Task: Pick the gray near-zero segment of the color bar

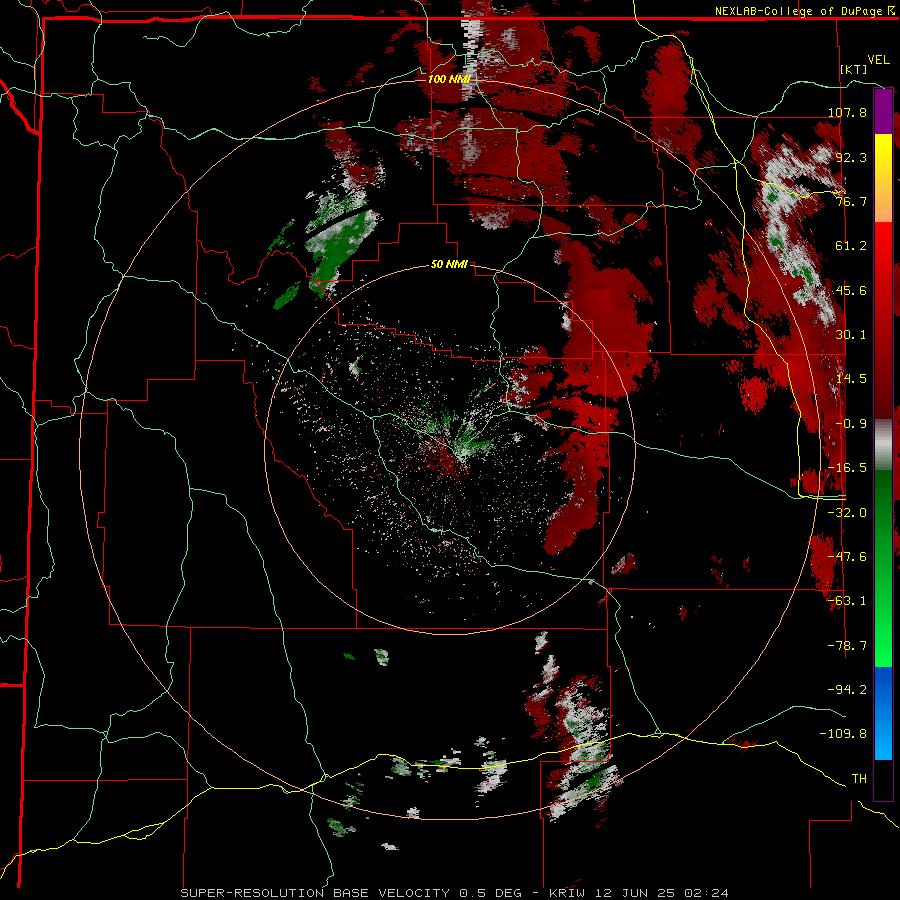Action: tap(883, 445)
